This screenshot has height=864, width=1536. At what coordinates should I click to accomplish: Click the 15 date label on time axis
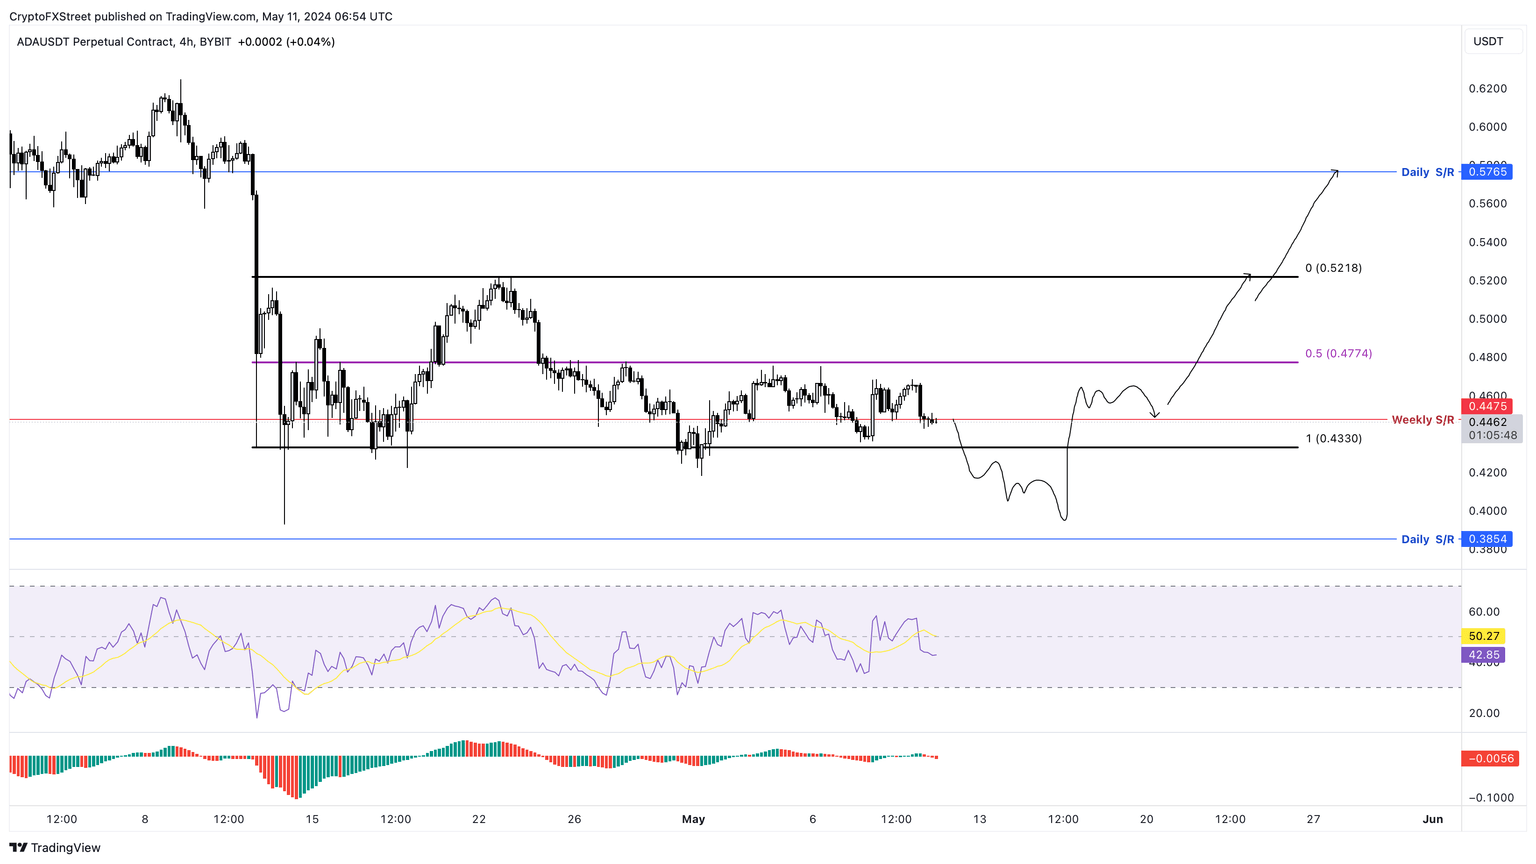(312, 819)
